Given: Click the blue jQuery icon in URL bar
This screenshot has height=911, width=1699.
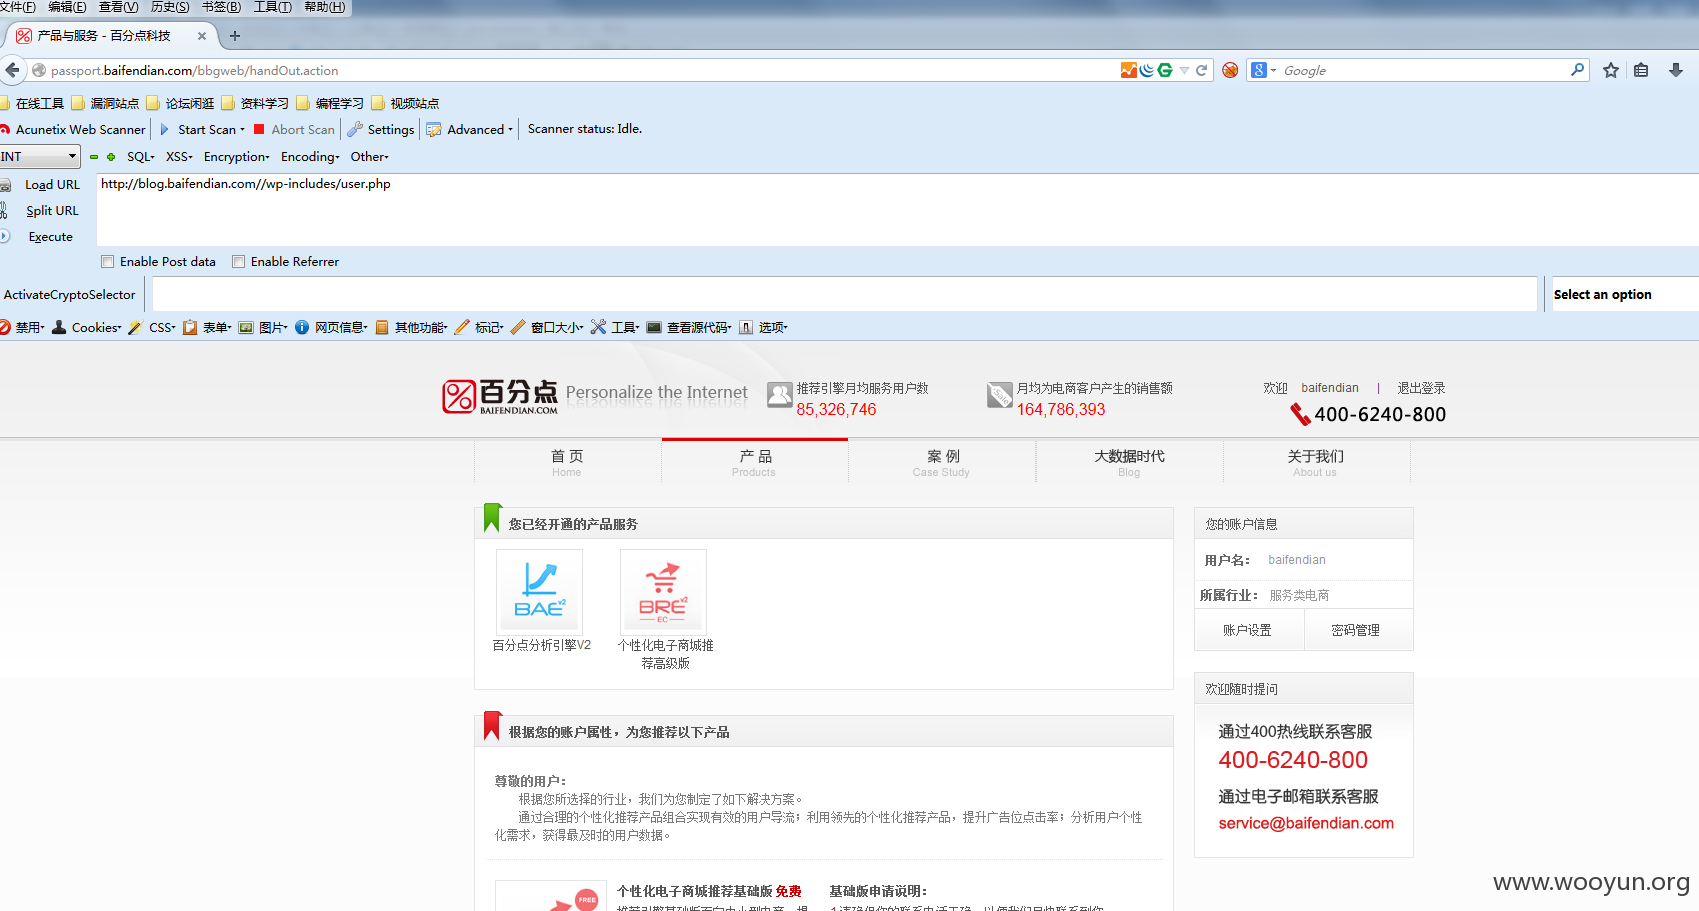Looking at the screenshot, I should point(1147,70).
